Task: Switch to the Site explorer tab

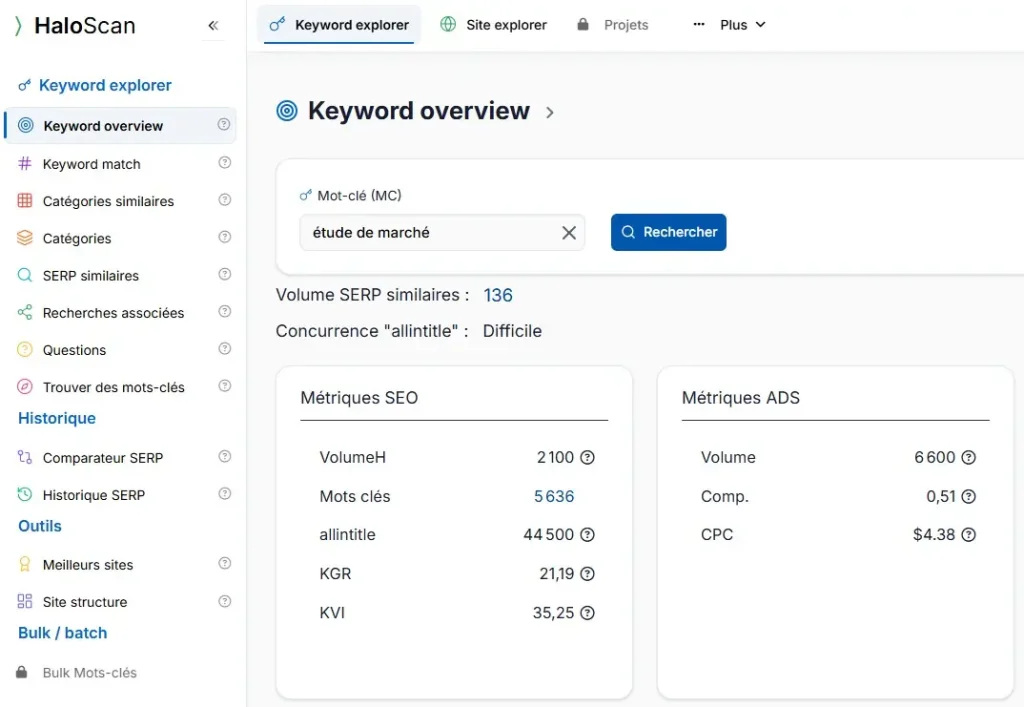Action: [494, 25]
